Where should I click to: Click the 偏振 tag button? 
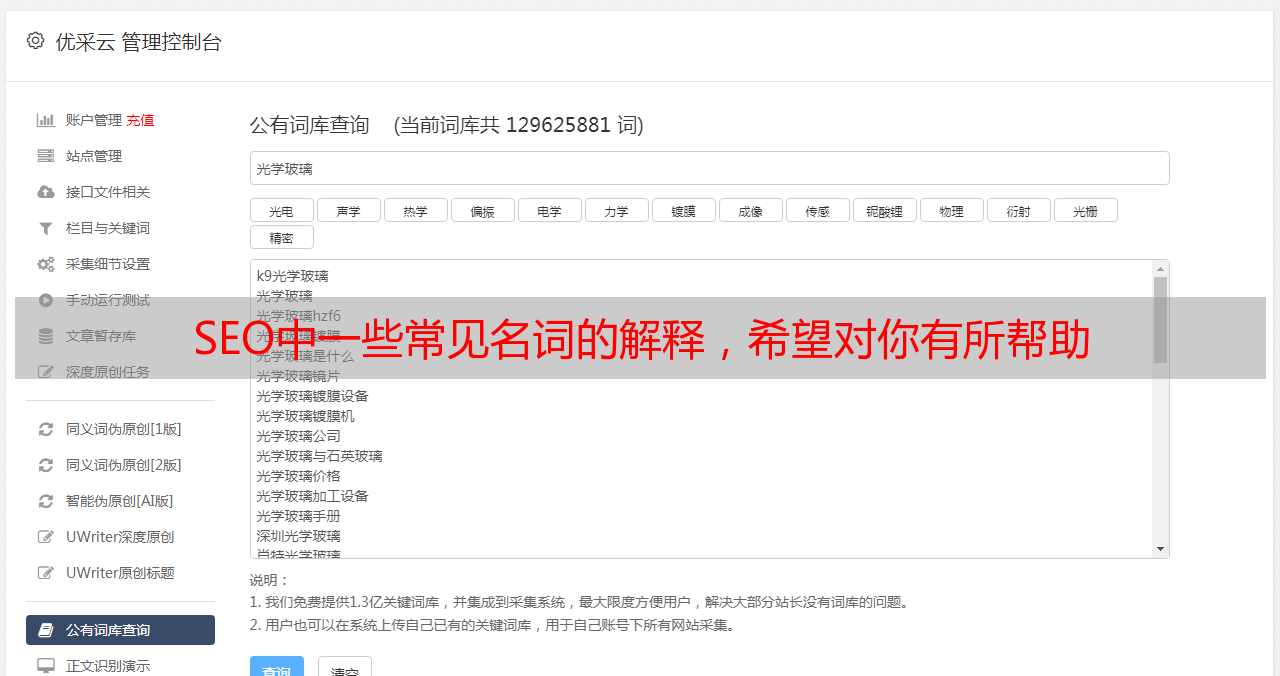pyautogui.click(x=482, y=210)
